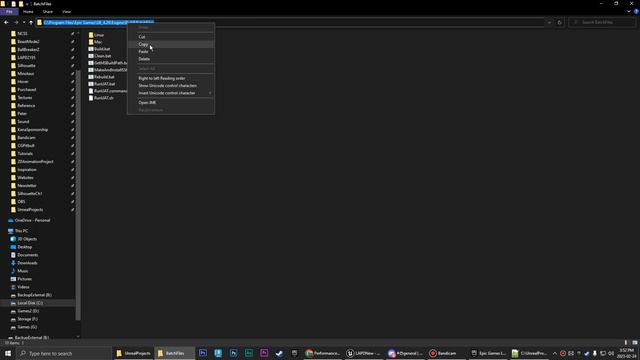Open the address bar history dropdown

tap(549, 22)
